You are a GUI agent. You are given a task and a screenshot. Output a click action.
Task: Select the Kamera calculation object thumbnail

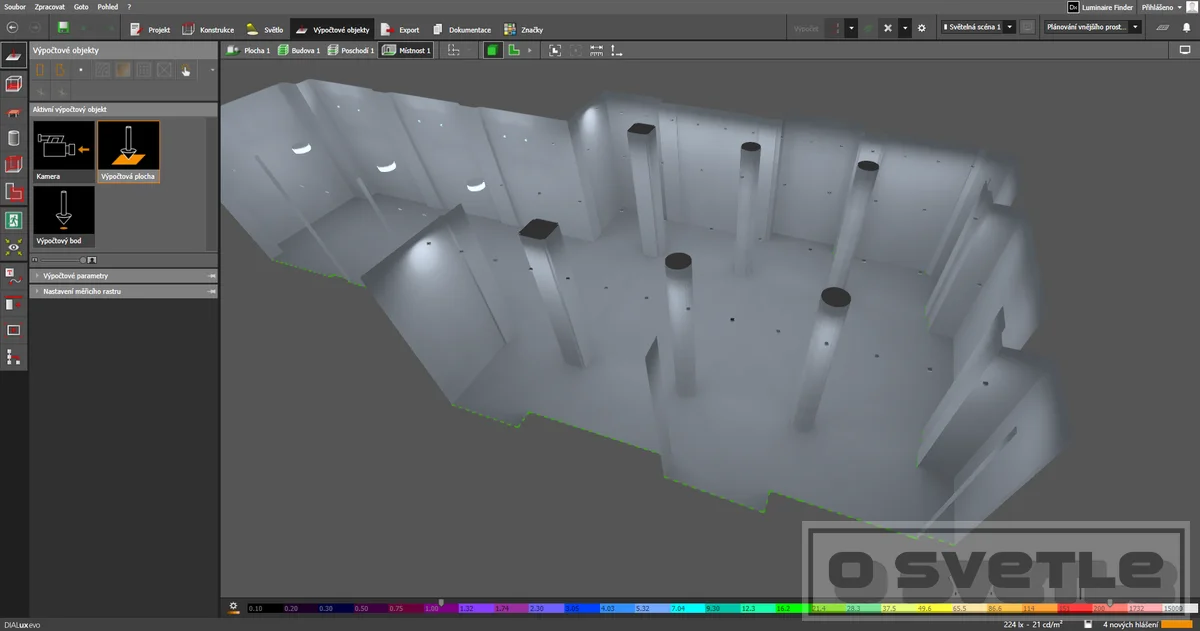pyautogui.click(x=64, y=151)
